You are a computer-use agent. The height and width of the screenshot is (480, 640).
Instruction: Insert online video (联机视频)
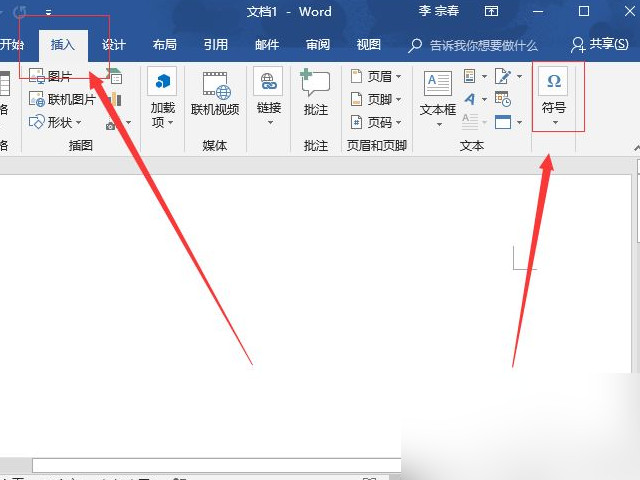click(x=215, y=94)
